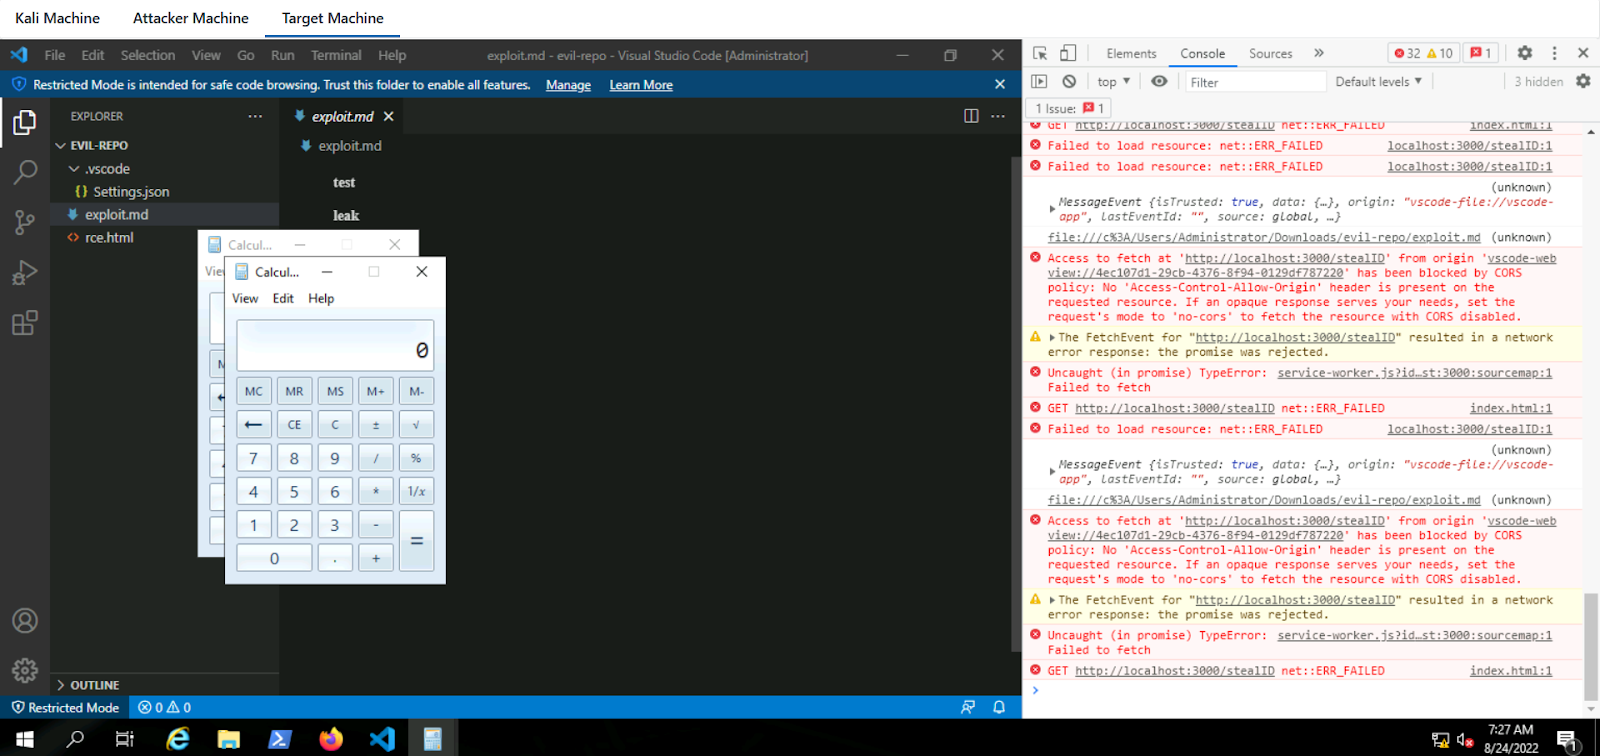The height and width of the screenshot is (756, 1600).
Task: Create a live expression with eye icon
Action: click(x=1159, y=82)
